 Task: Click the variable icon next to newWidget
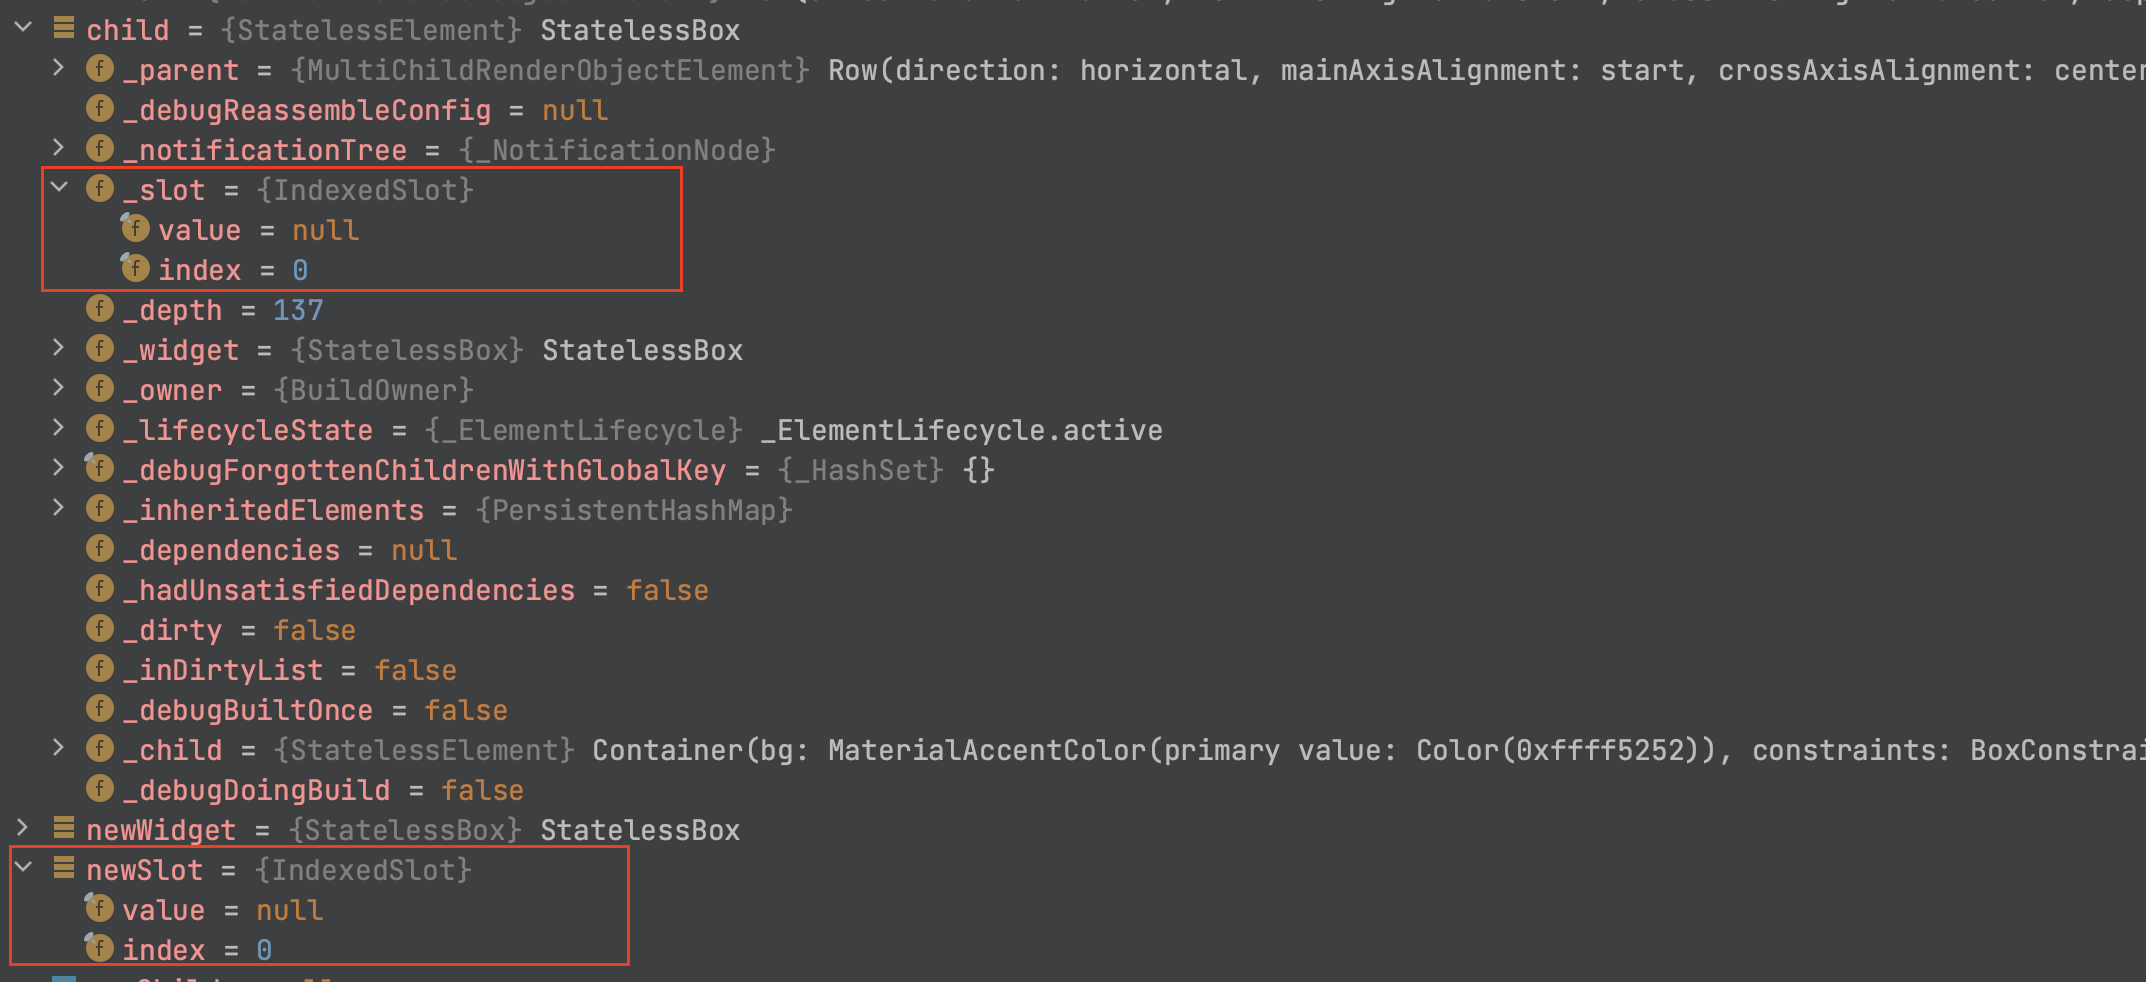click(64, 828)
